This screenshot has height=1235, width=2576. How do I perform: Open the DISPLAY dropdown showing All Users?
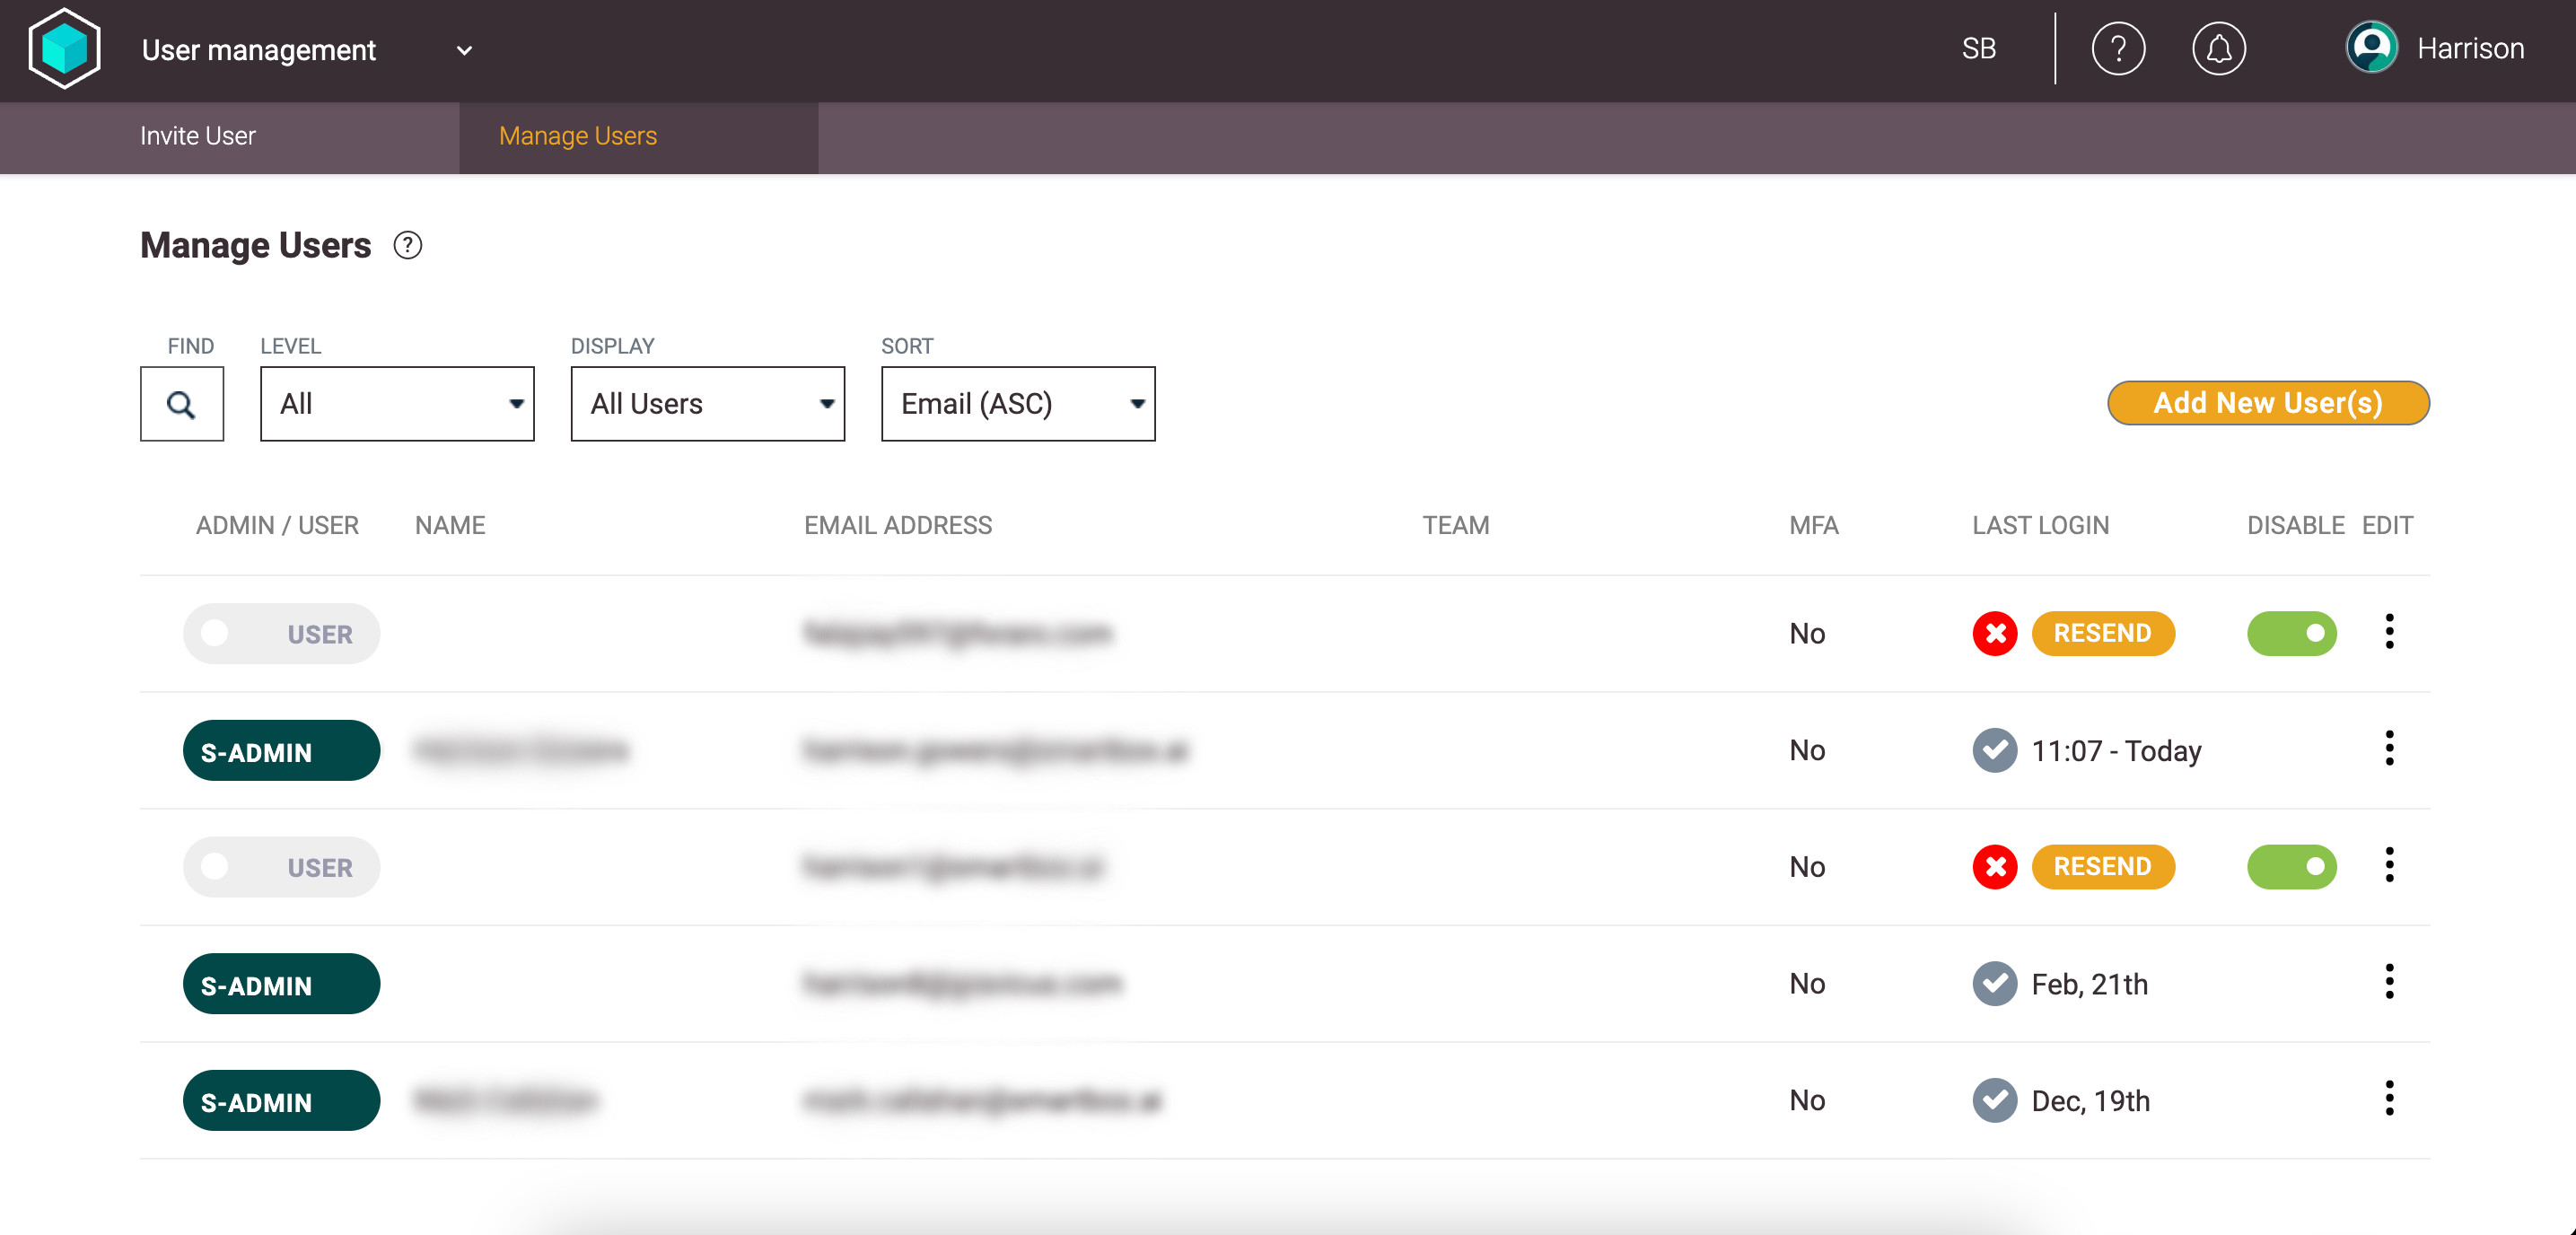click(707, 404)
